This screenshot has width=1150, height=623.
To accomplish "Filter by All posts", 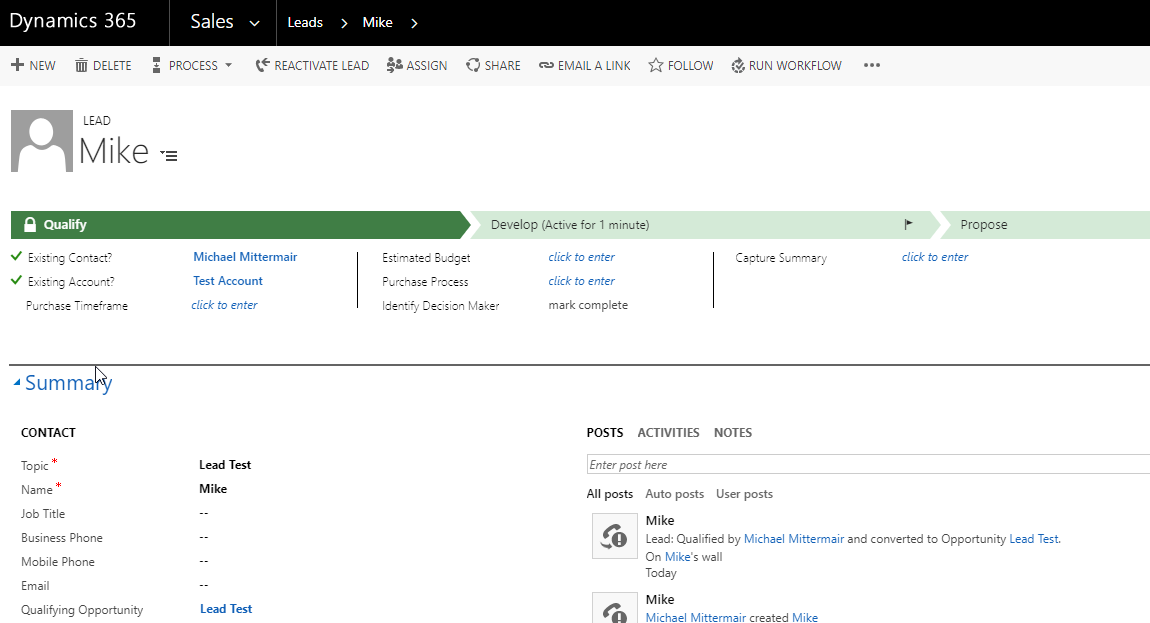I will pos(609,494).
